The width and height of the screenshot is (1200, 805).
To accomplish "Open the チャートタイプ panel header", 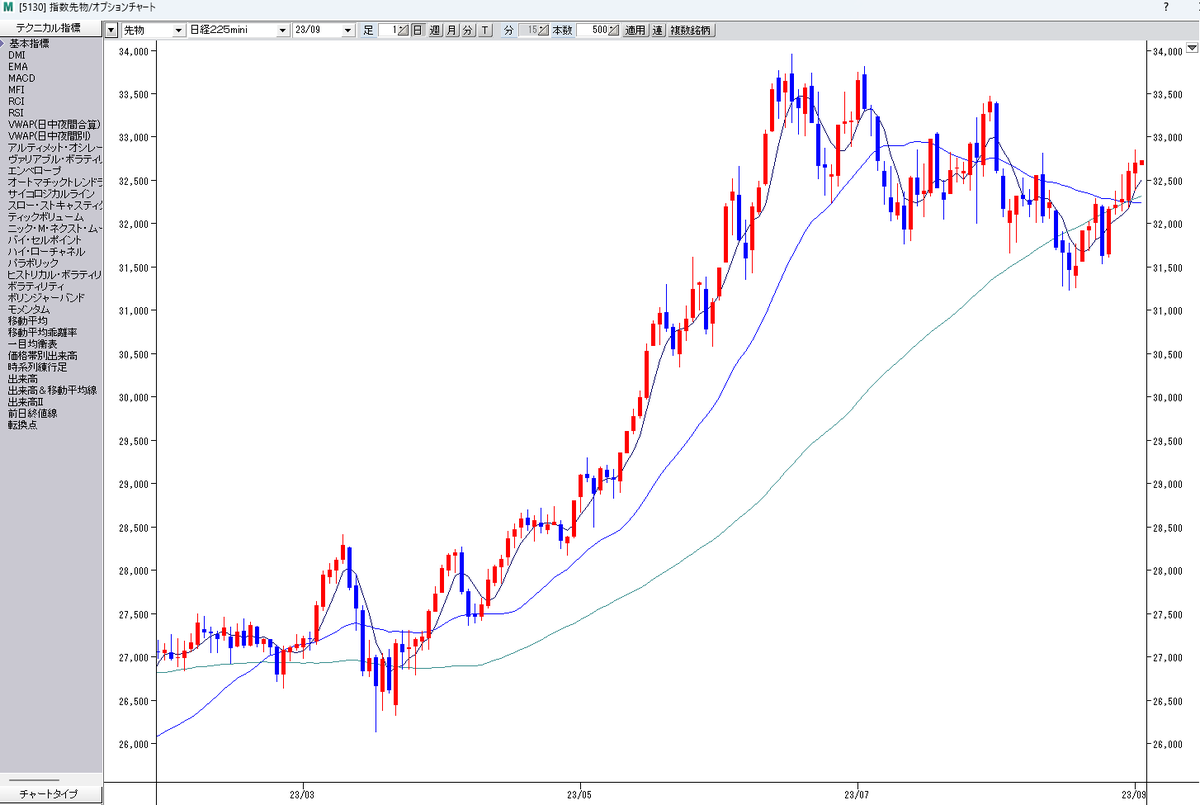I will click(51, 794).
